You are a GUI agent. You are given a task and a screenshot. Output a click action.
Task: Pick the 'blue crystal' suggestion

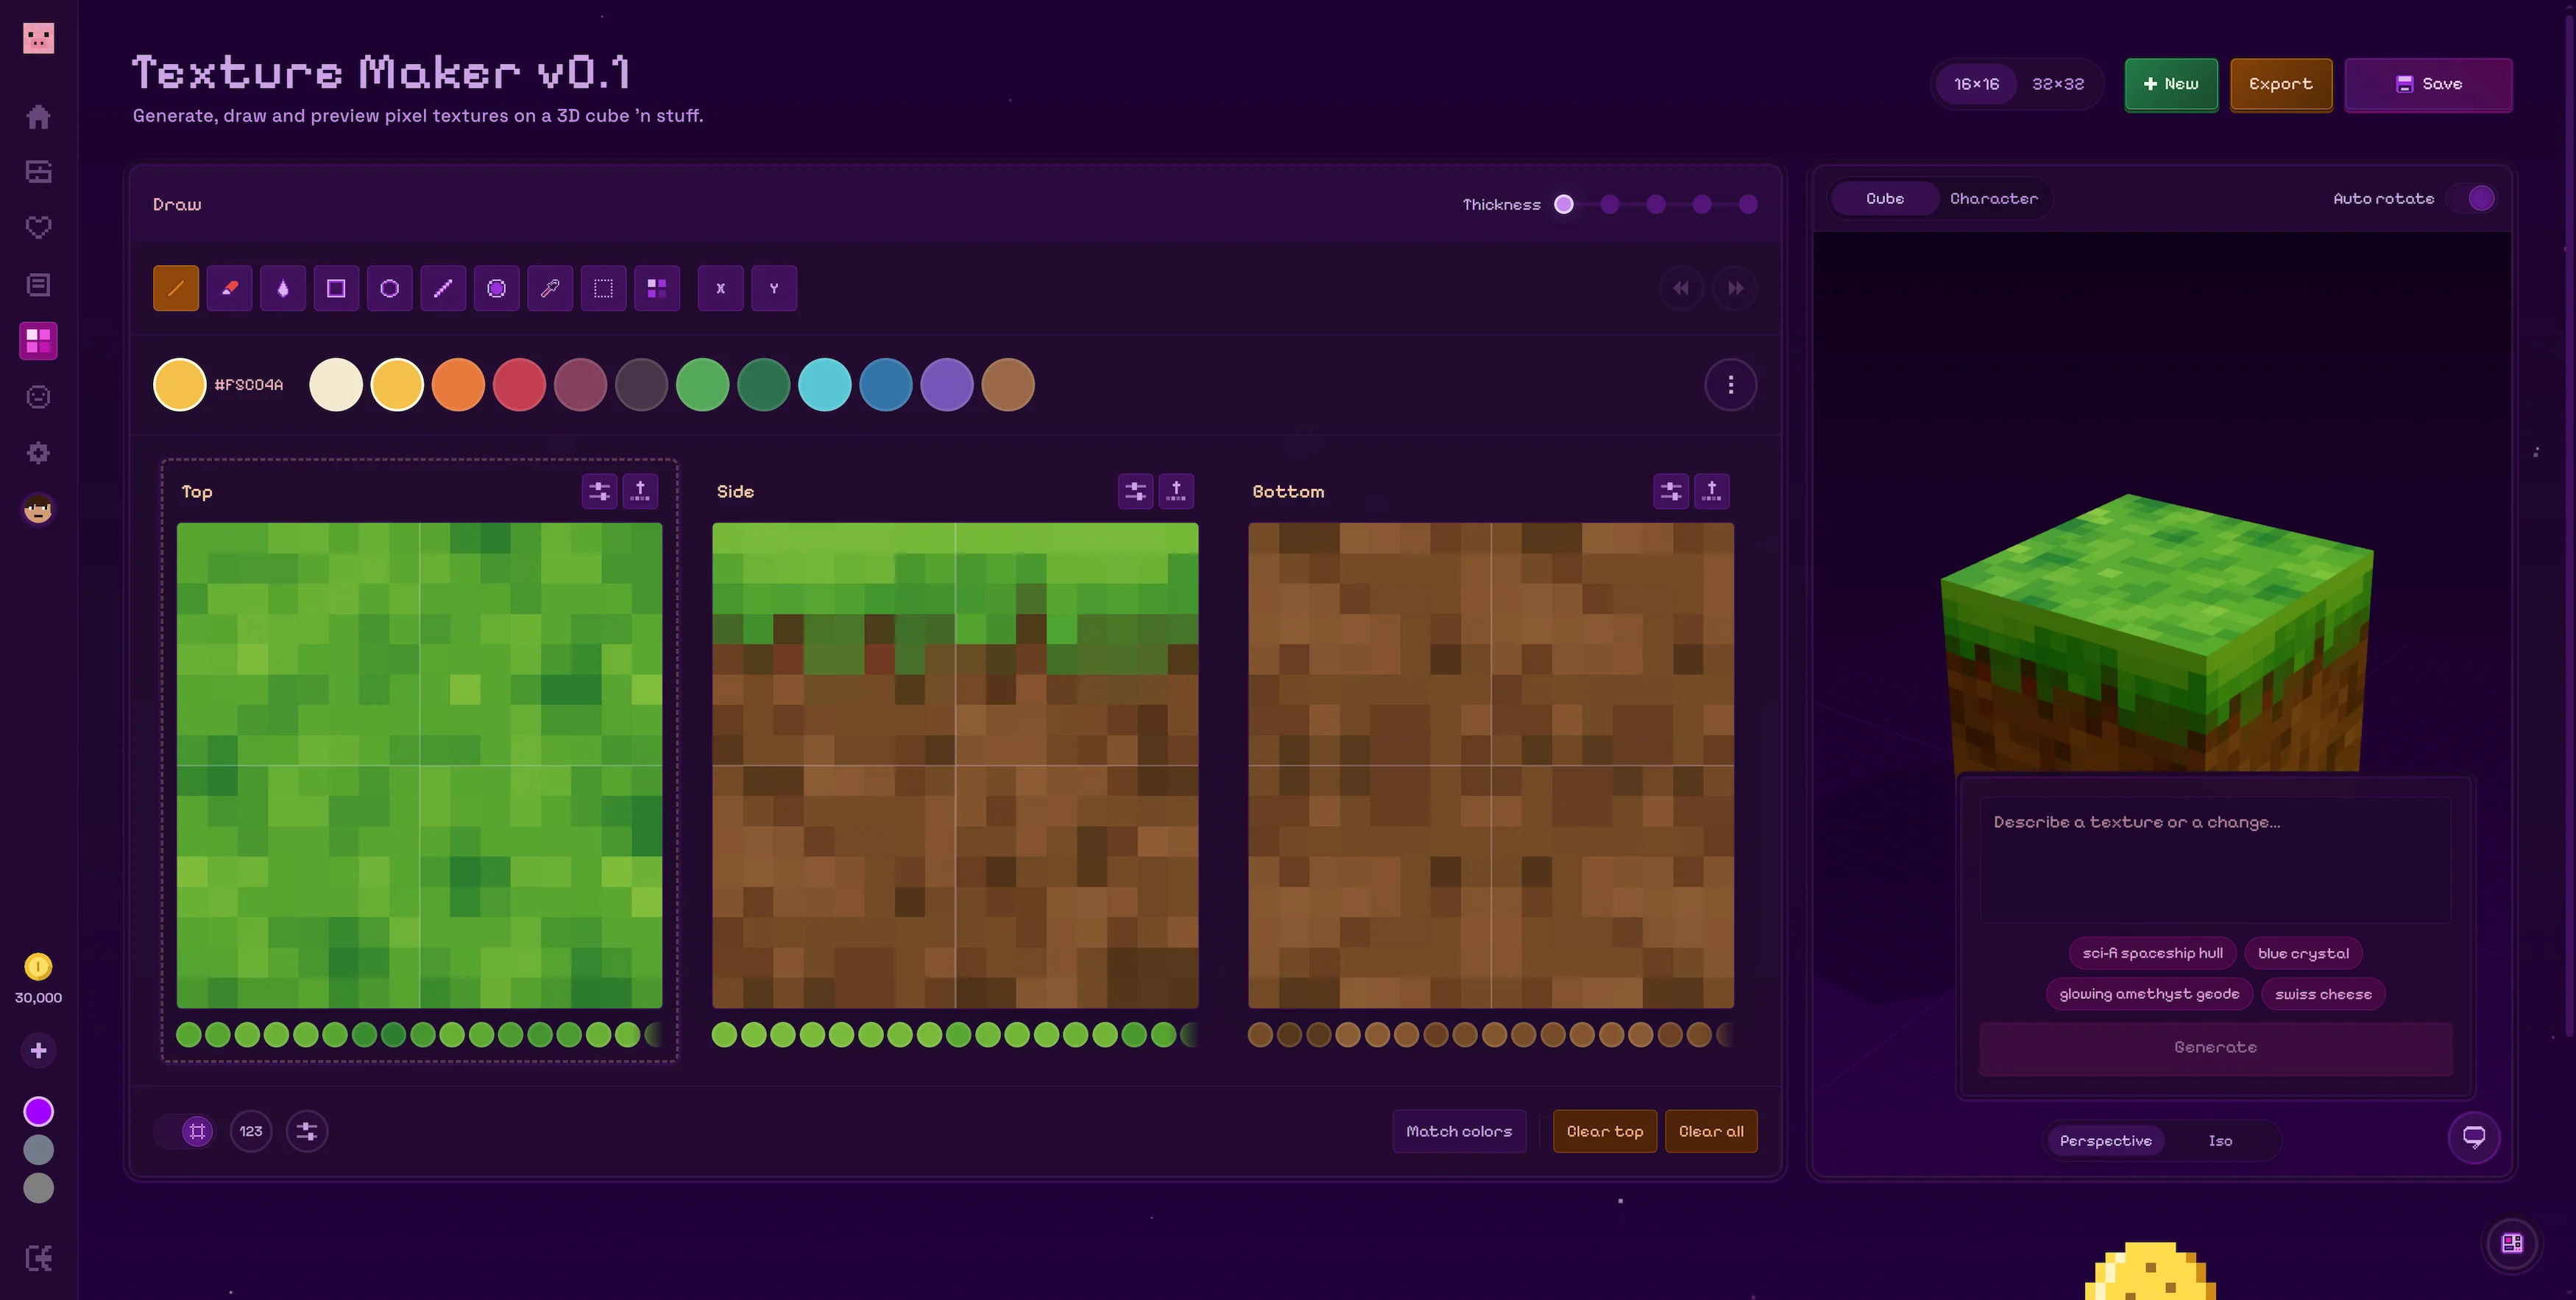point(2303,953)
